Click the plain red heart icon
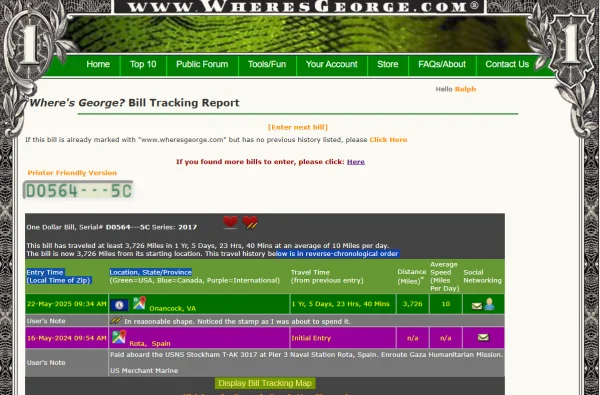 pos(230,222)
